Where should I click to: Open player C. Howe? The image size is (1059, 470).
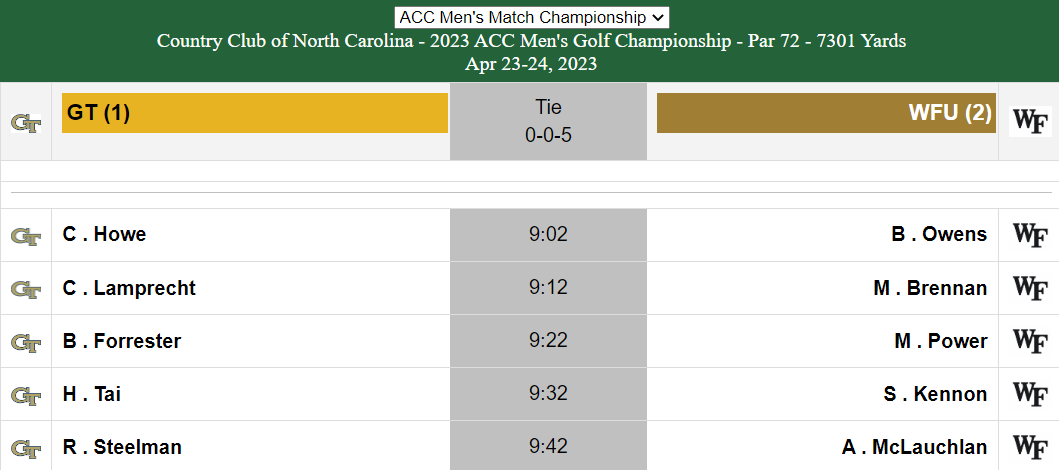105,234
